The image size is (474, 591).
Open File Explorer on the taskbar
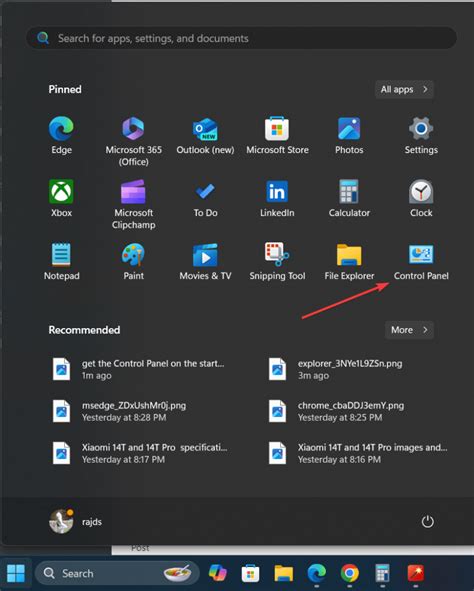(x=283, y=573)
